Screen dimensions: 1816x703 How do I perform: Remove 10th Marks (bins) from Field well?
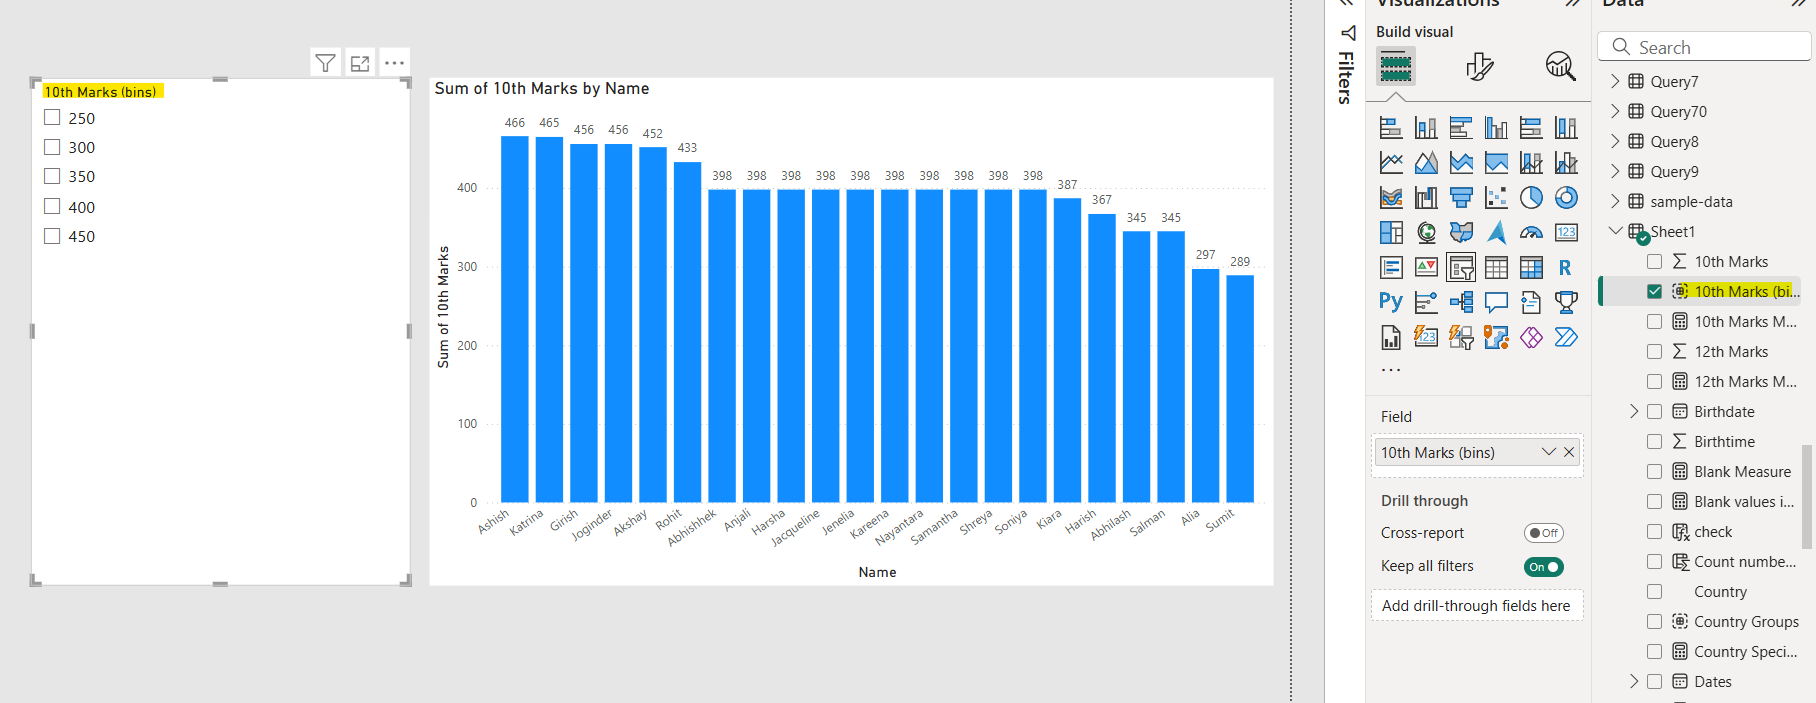[1569, 452]
